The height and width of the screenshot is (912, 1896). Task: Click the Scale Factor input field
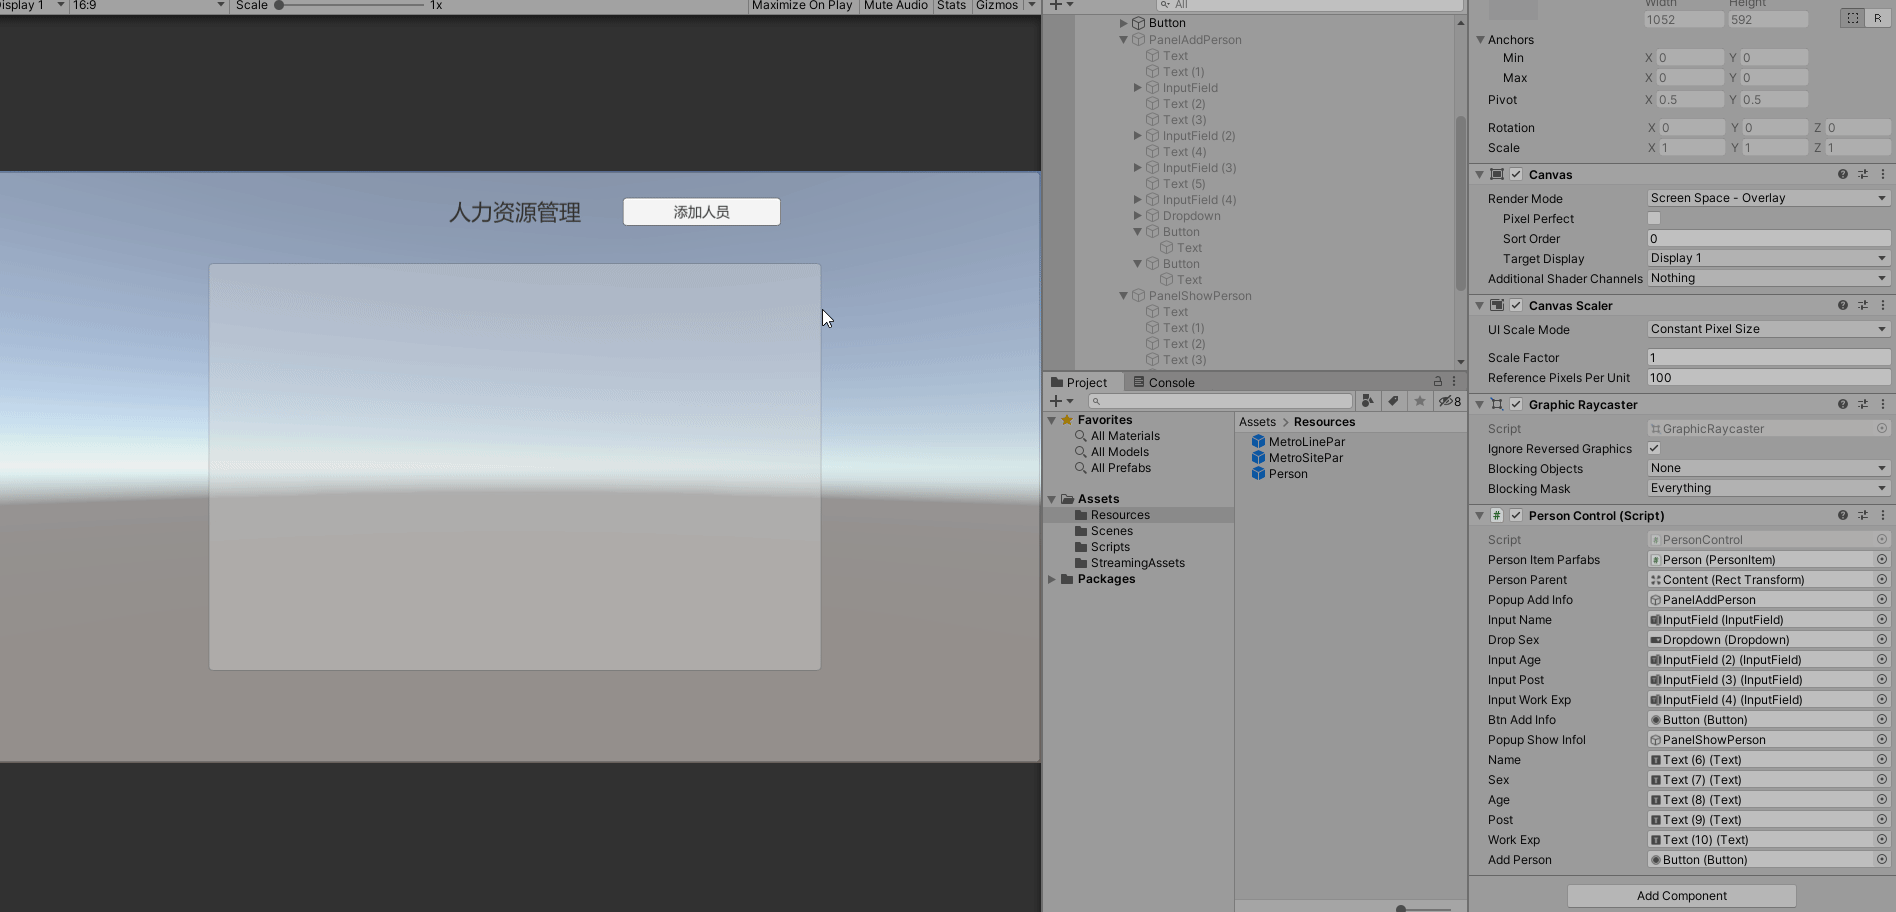(x=1768, y=357)
